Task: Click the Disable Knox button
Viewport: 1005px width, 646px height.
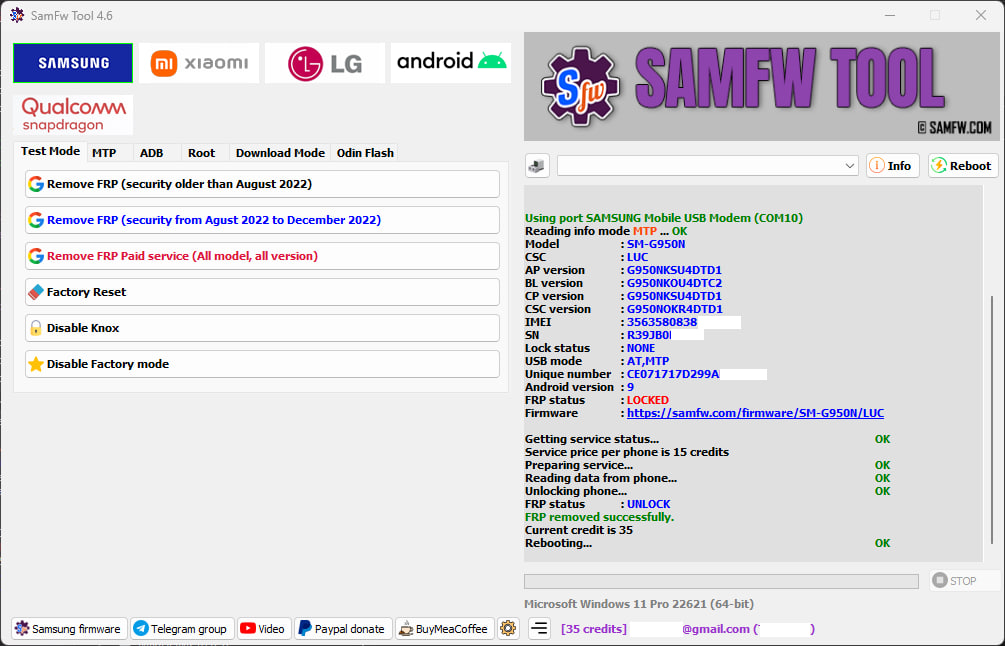Action: pos(262,328)
